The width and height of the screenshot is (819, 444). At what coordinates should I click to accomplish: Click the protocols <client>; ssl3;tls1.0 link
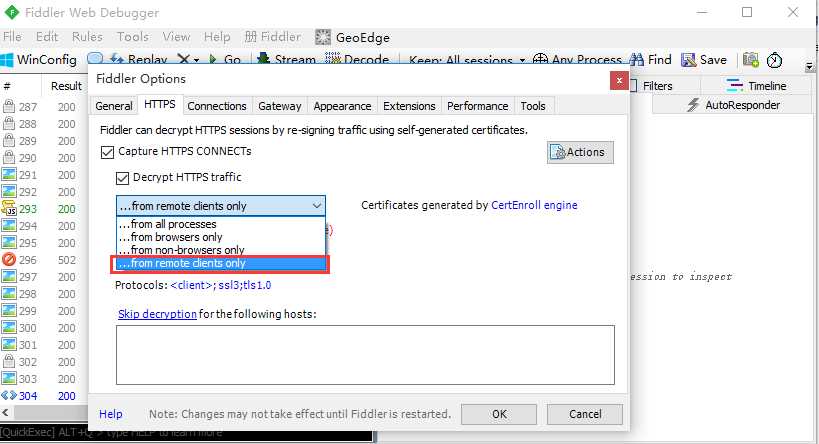point(220,285)
